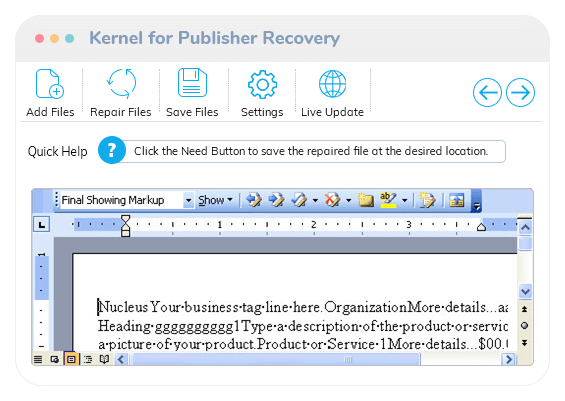Open toolbar options overflow arrow
The width and height of the screenshot is (565, 401).
pyautogui.click(x=477, y=201)
